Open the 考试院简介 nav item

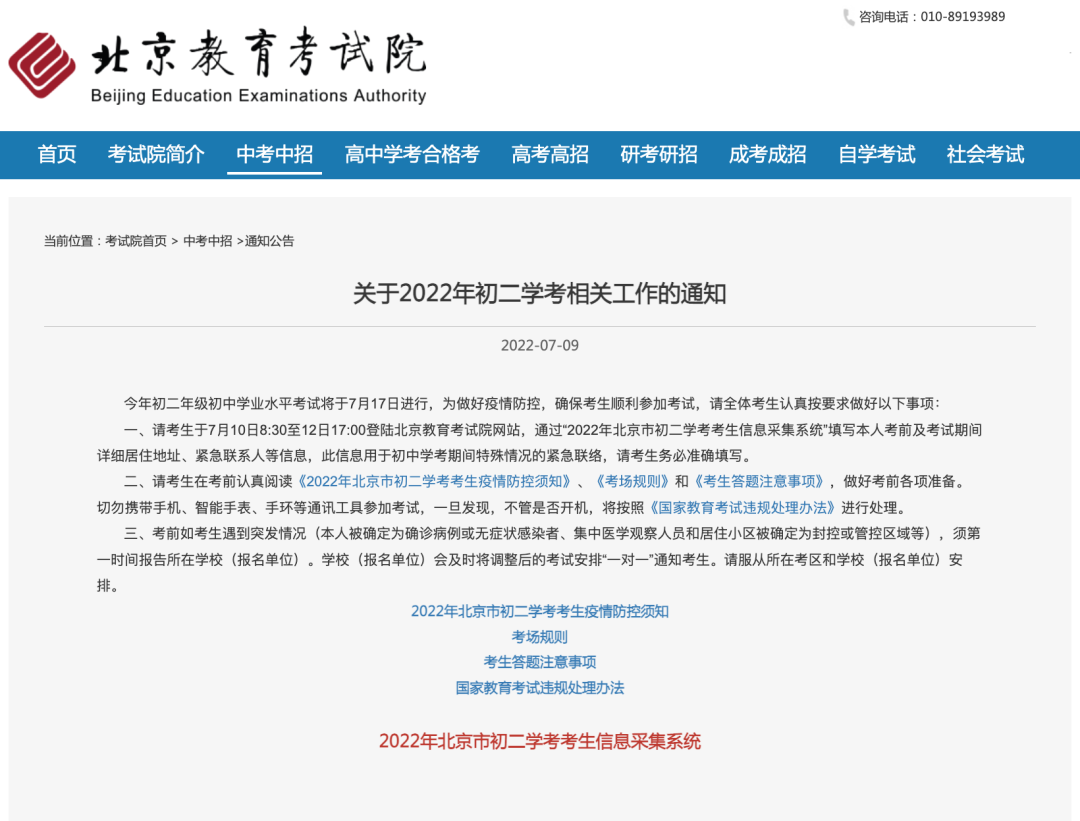pos(156,154)
